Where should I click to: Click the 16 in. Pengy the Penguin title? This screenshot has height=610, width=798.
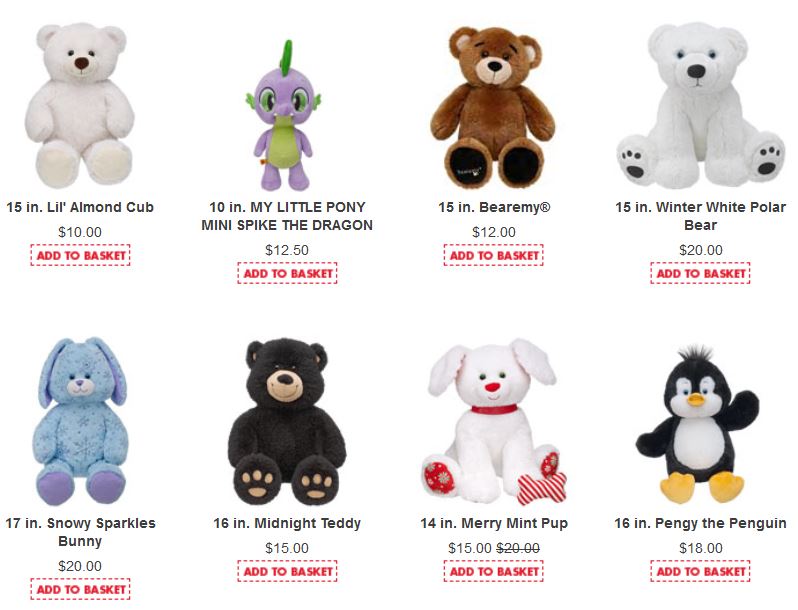700,523
